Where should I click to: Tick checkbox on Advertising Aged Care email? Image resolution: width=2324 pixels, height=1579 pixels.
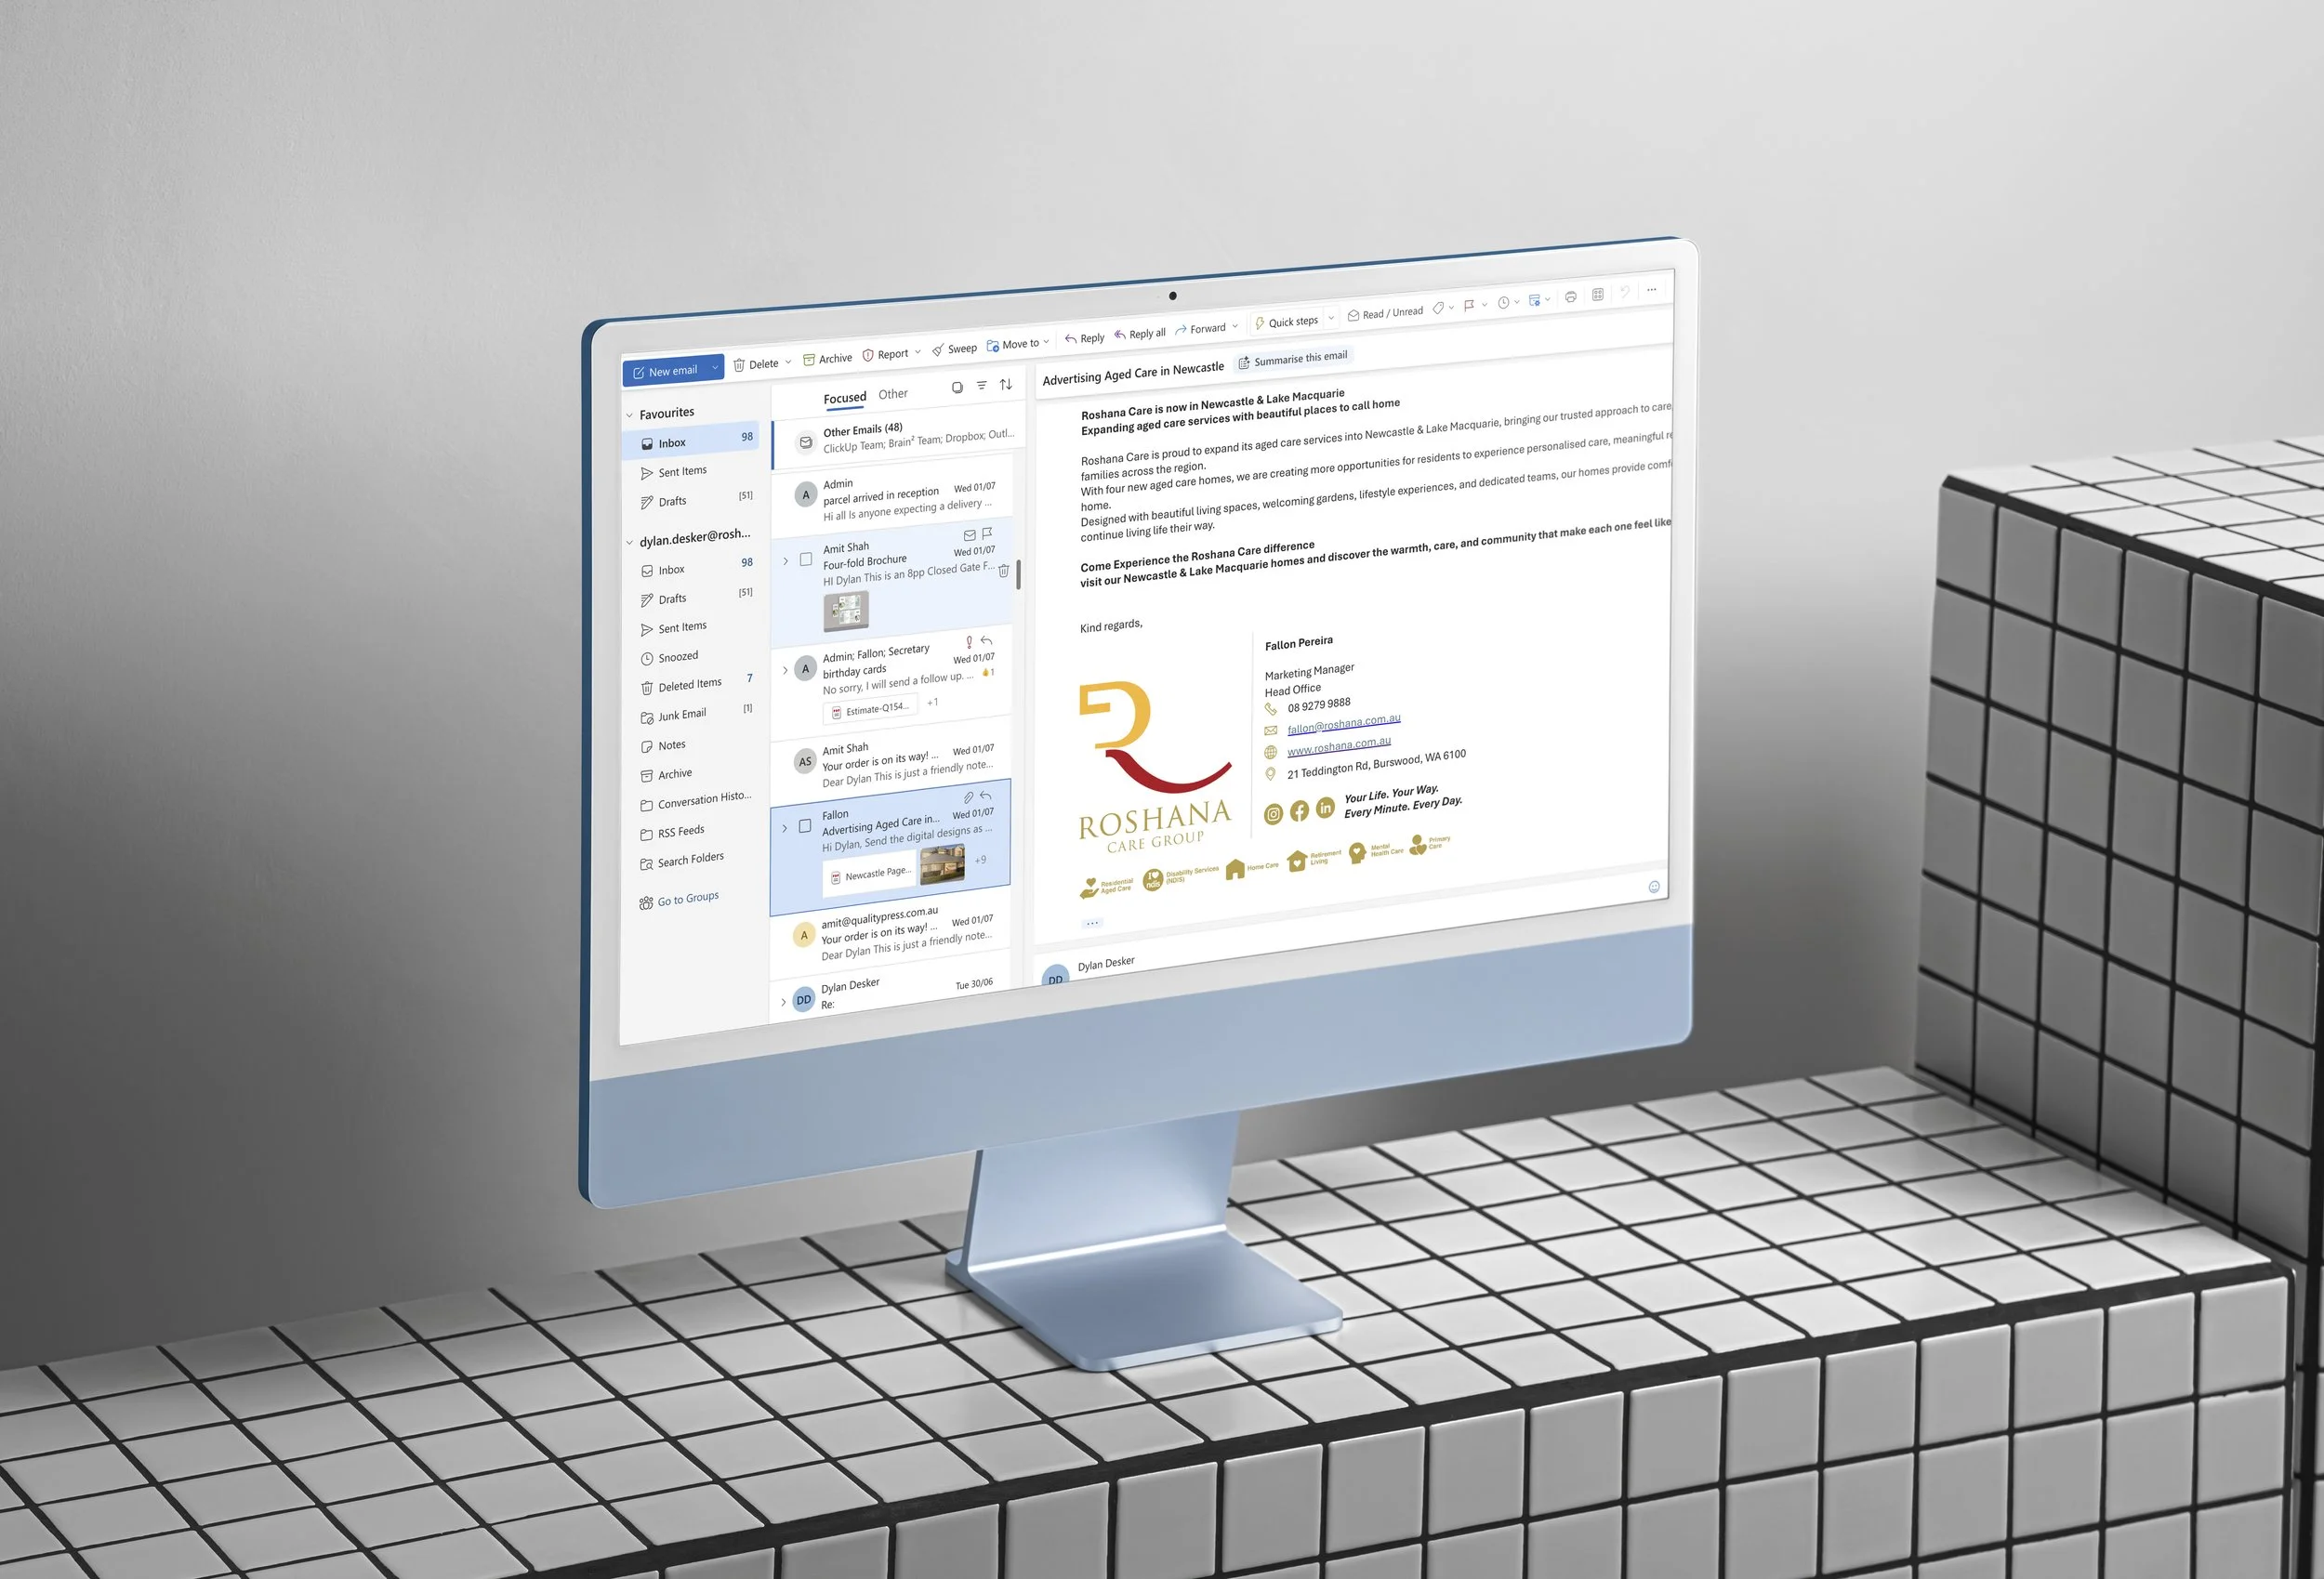804,826
